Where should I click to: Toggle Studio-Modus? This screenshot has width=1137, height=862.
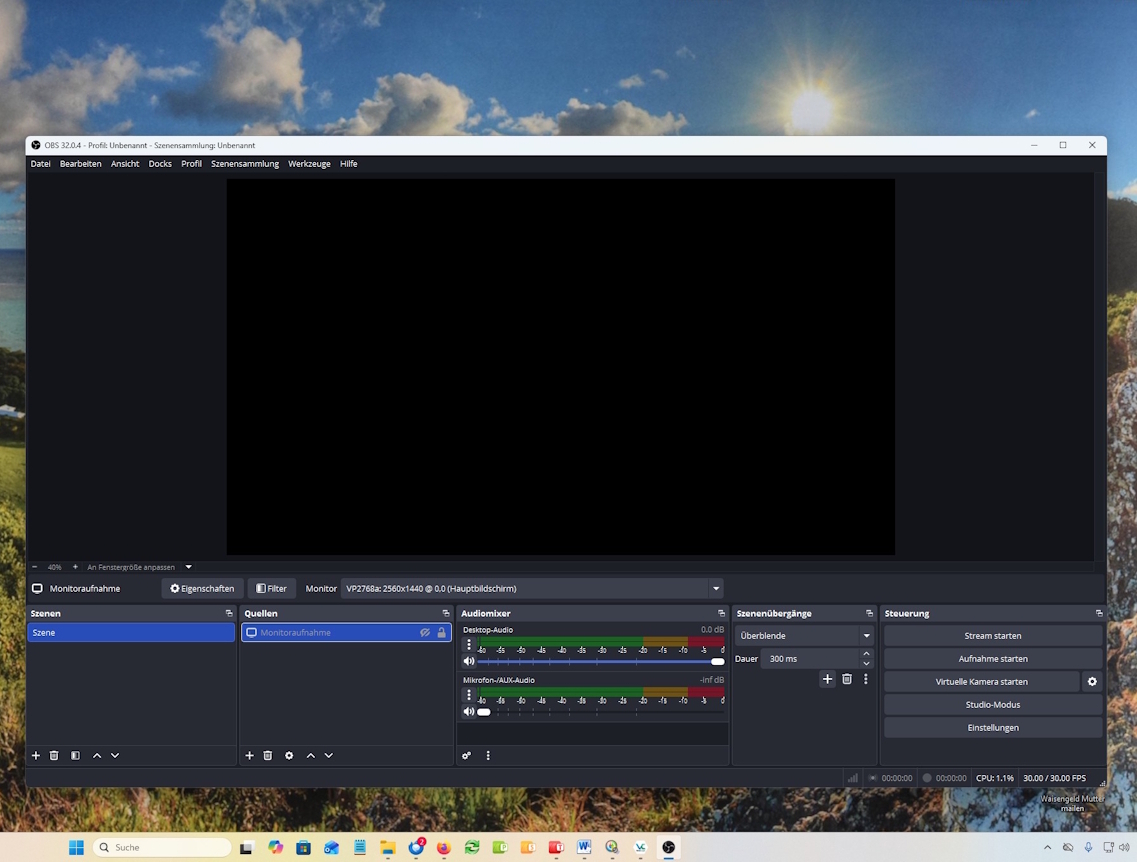993,705
